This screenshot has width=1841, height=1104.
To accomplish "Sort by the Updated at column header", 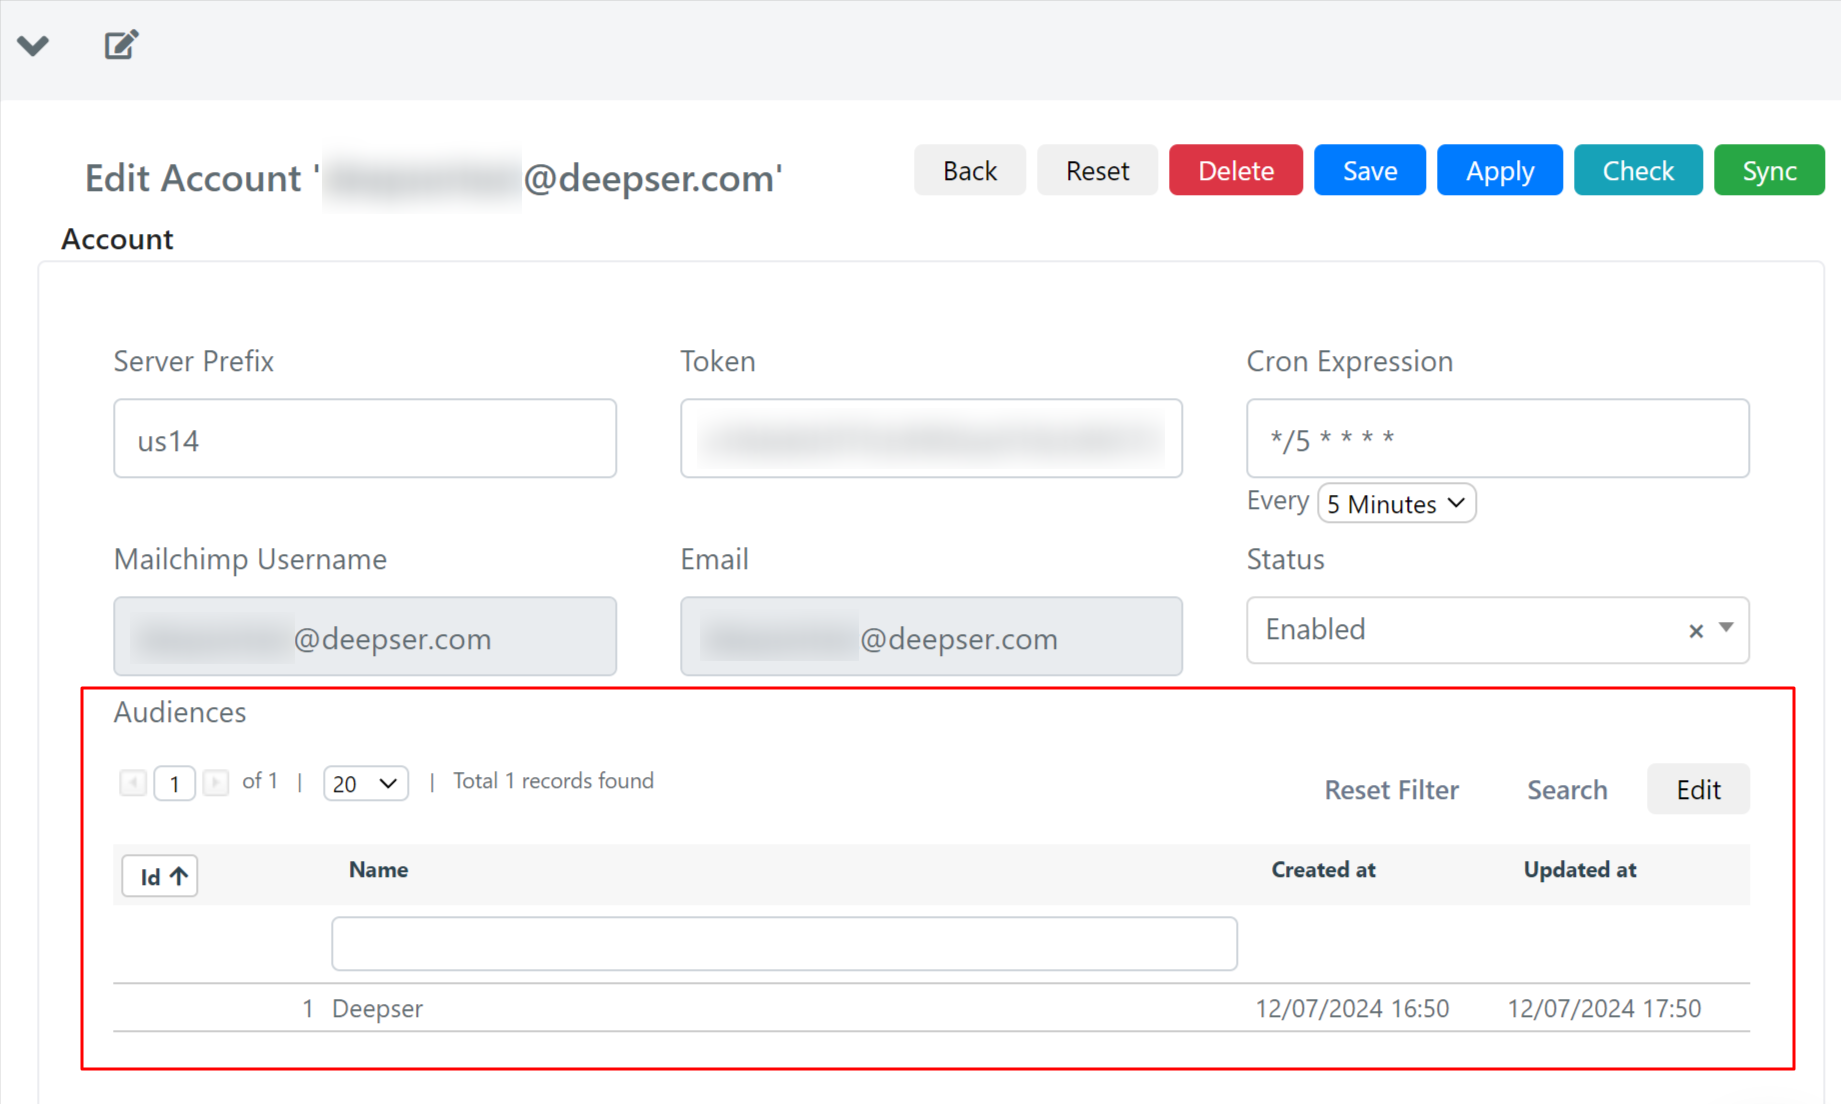I will point(1579,870).
